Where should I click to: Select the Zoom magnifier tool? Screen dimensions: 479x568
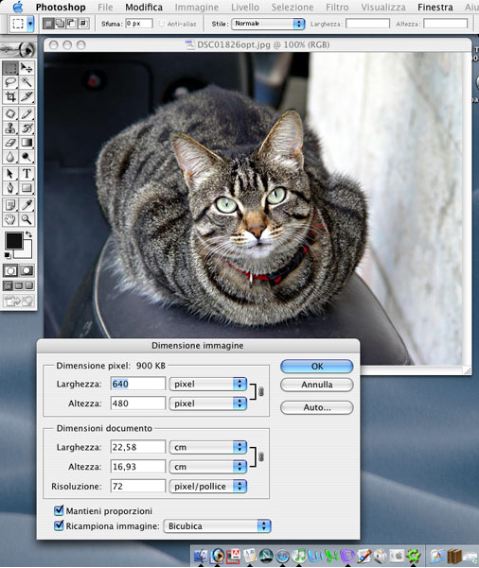point(26,220)
